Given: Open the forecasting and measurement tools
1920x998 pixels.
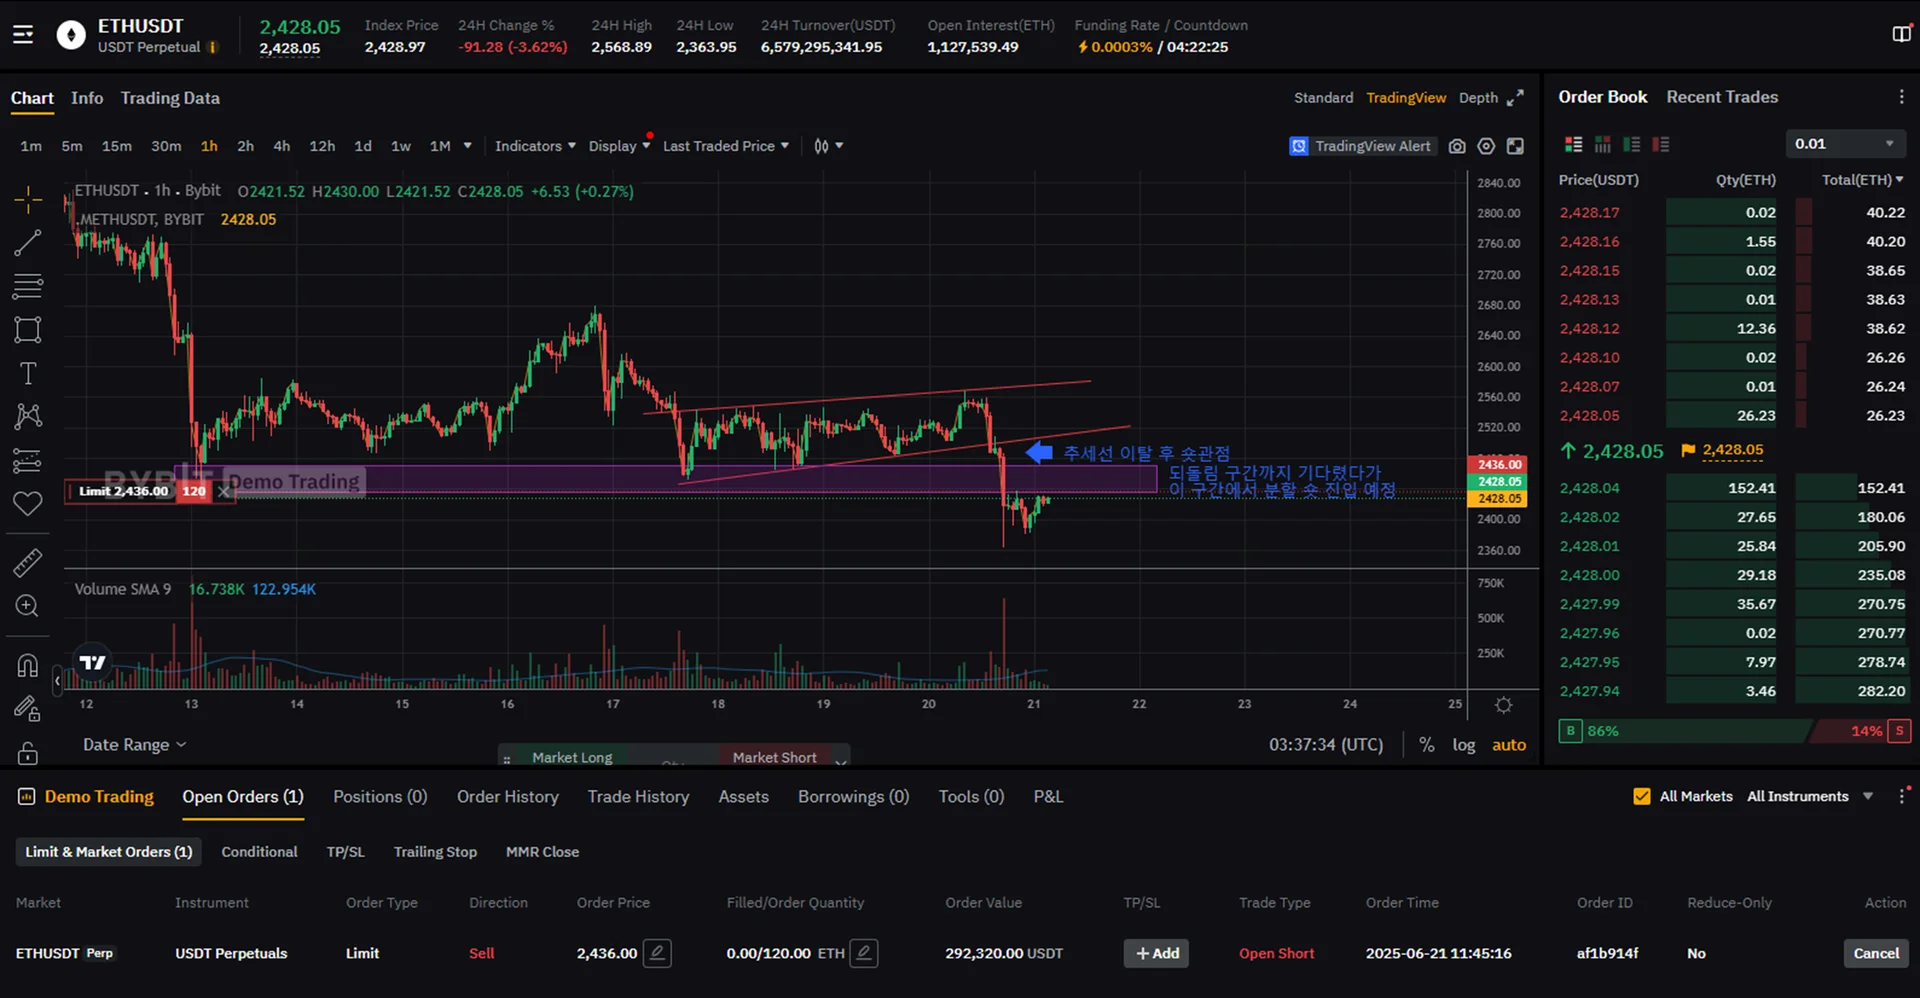Looking at the screenshot, I should [x=28, y=460].
